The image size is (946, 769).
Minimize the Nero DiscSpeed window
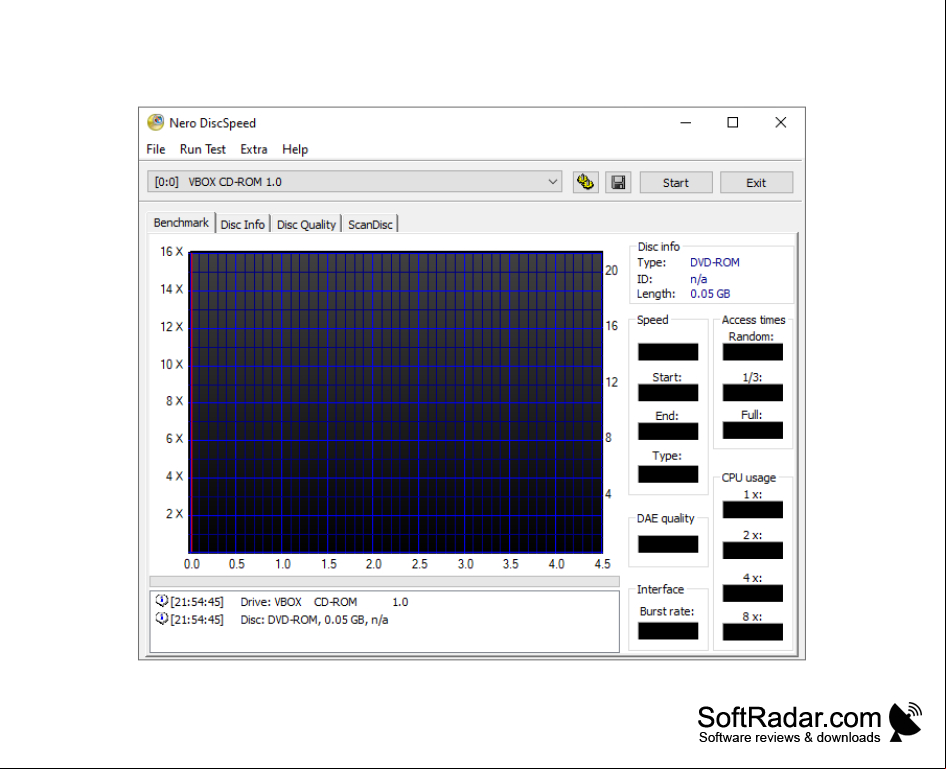point(685,122)
